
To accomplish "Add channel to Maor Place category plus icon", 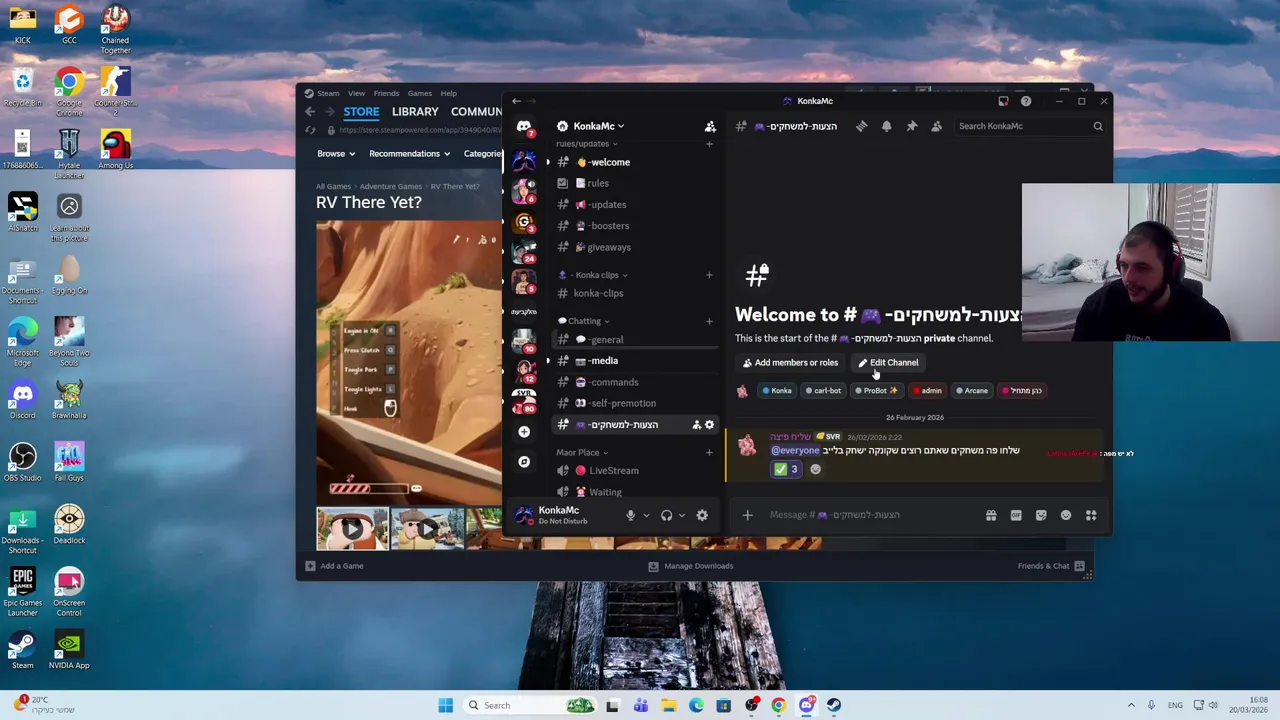I will tap(709, 452).
